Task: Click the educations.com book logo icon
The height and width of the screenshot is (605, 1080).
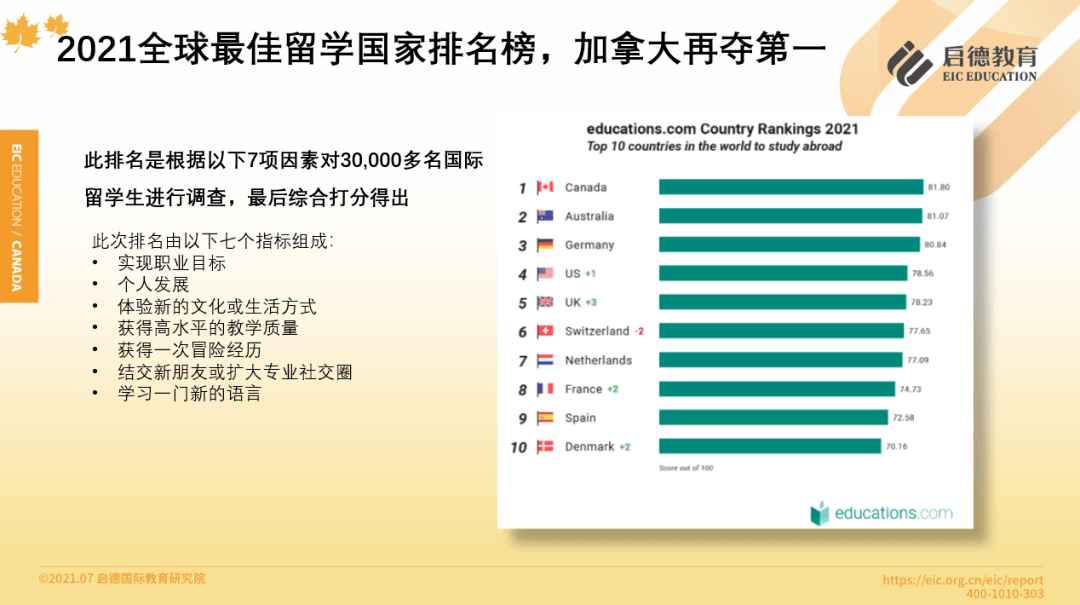Action: pyautogui.click(x=820, y=513)
